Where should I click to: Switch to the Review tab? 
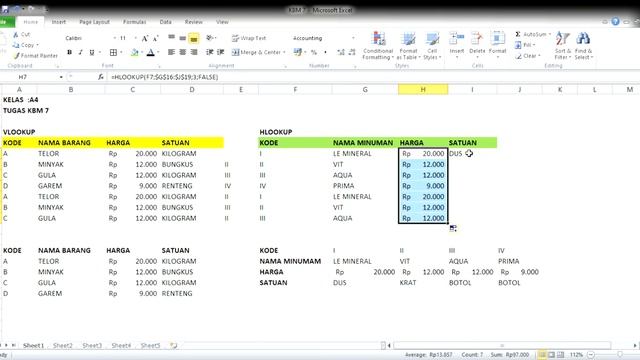[x=193, y=22]
